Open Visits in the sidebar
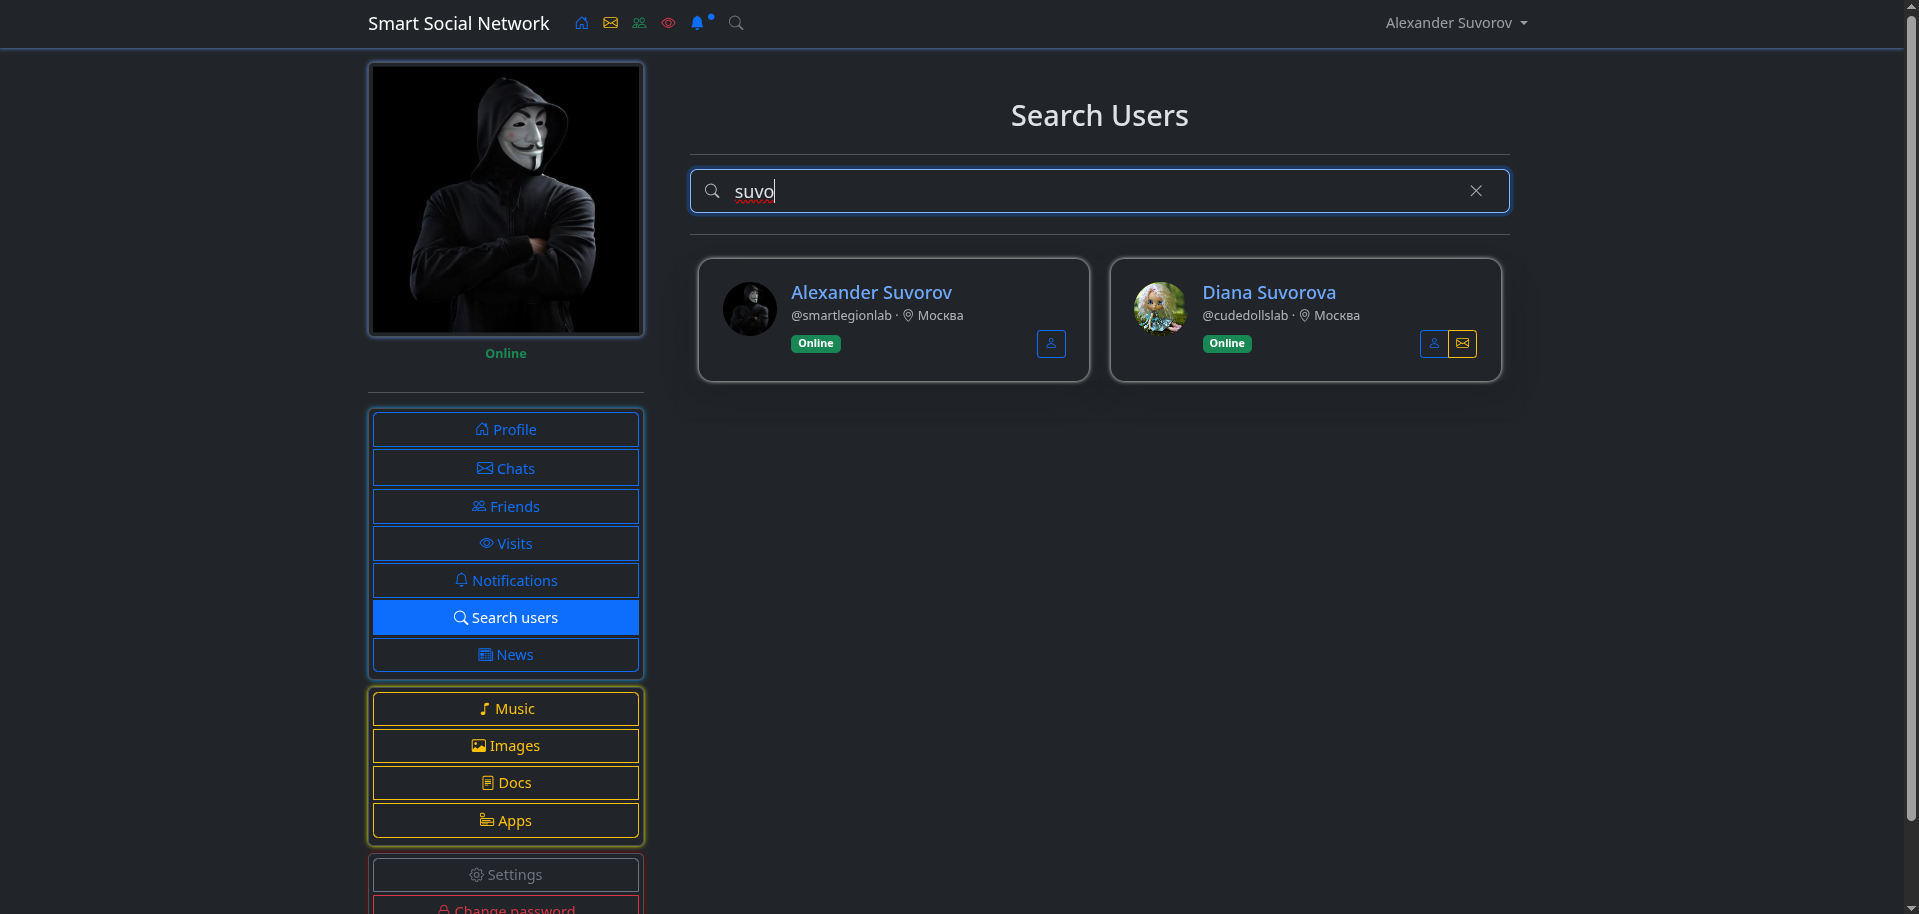This screenshot has width=1919, height=914. point(506,544)
